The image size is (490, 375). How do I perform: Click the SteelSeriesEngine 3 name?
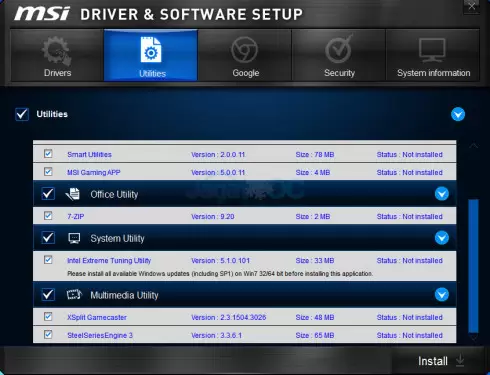click(x=100, y=335)
